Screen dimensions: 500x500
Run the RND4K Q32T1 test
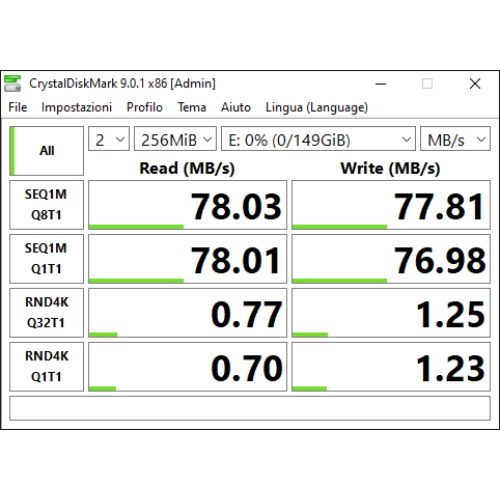[46, 313]
